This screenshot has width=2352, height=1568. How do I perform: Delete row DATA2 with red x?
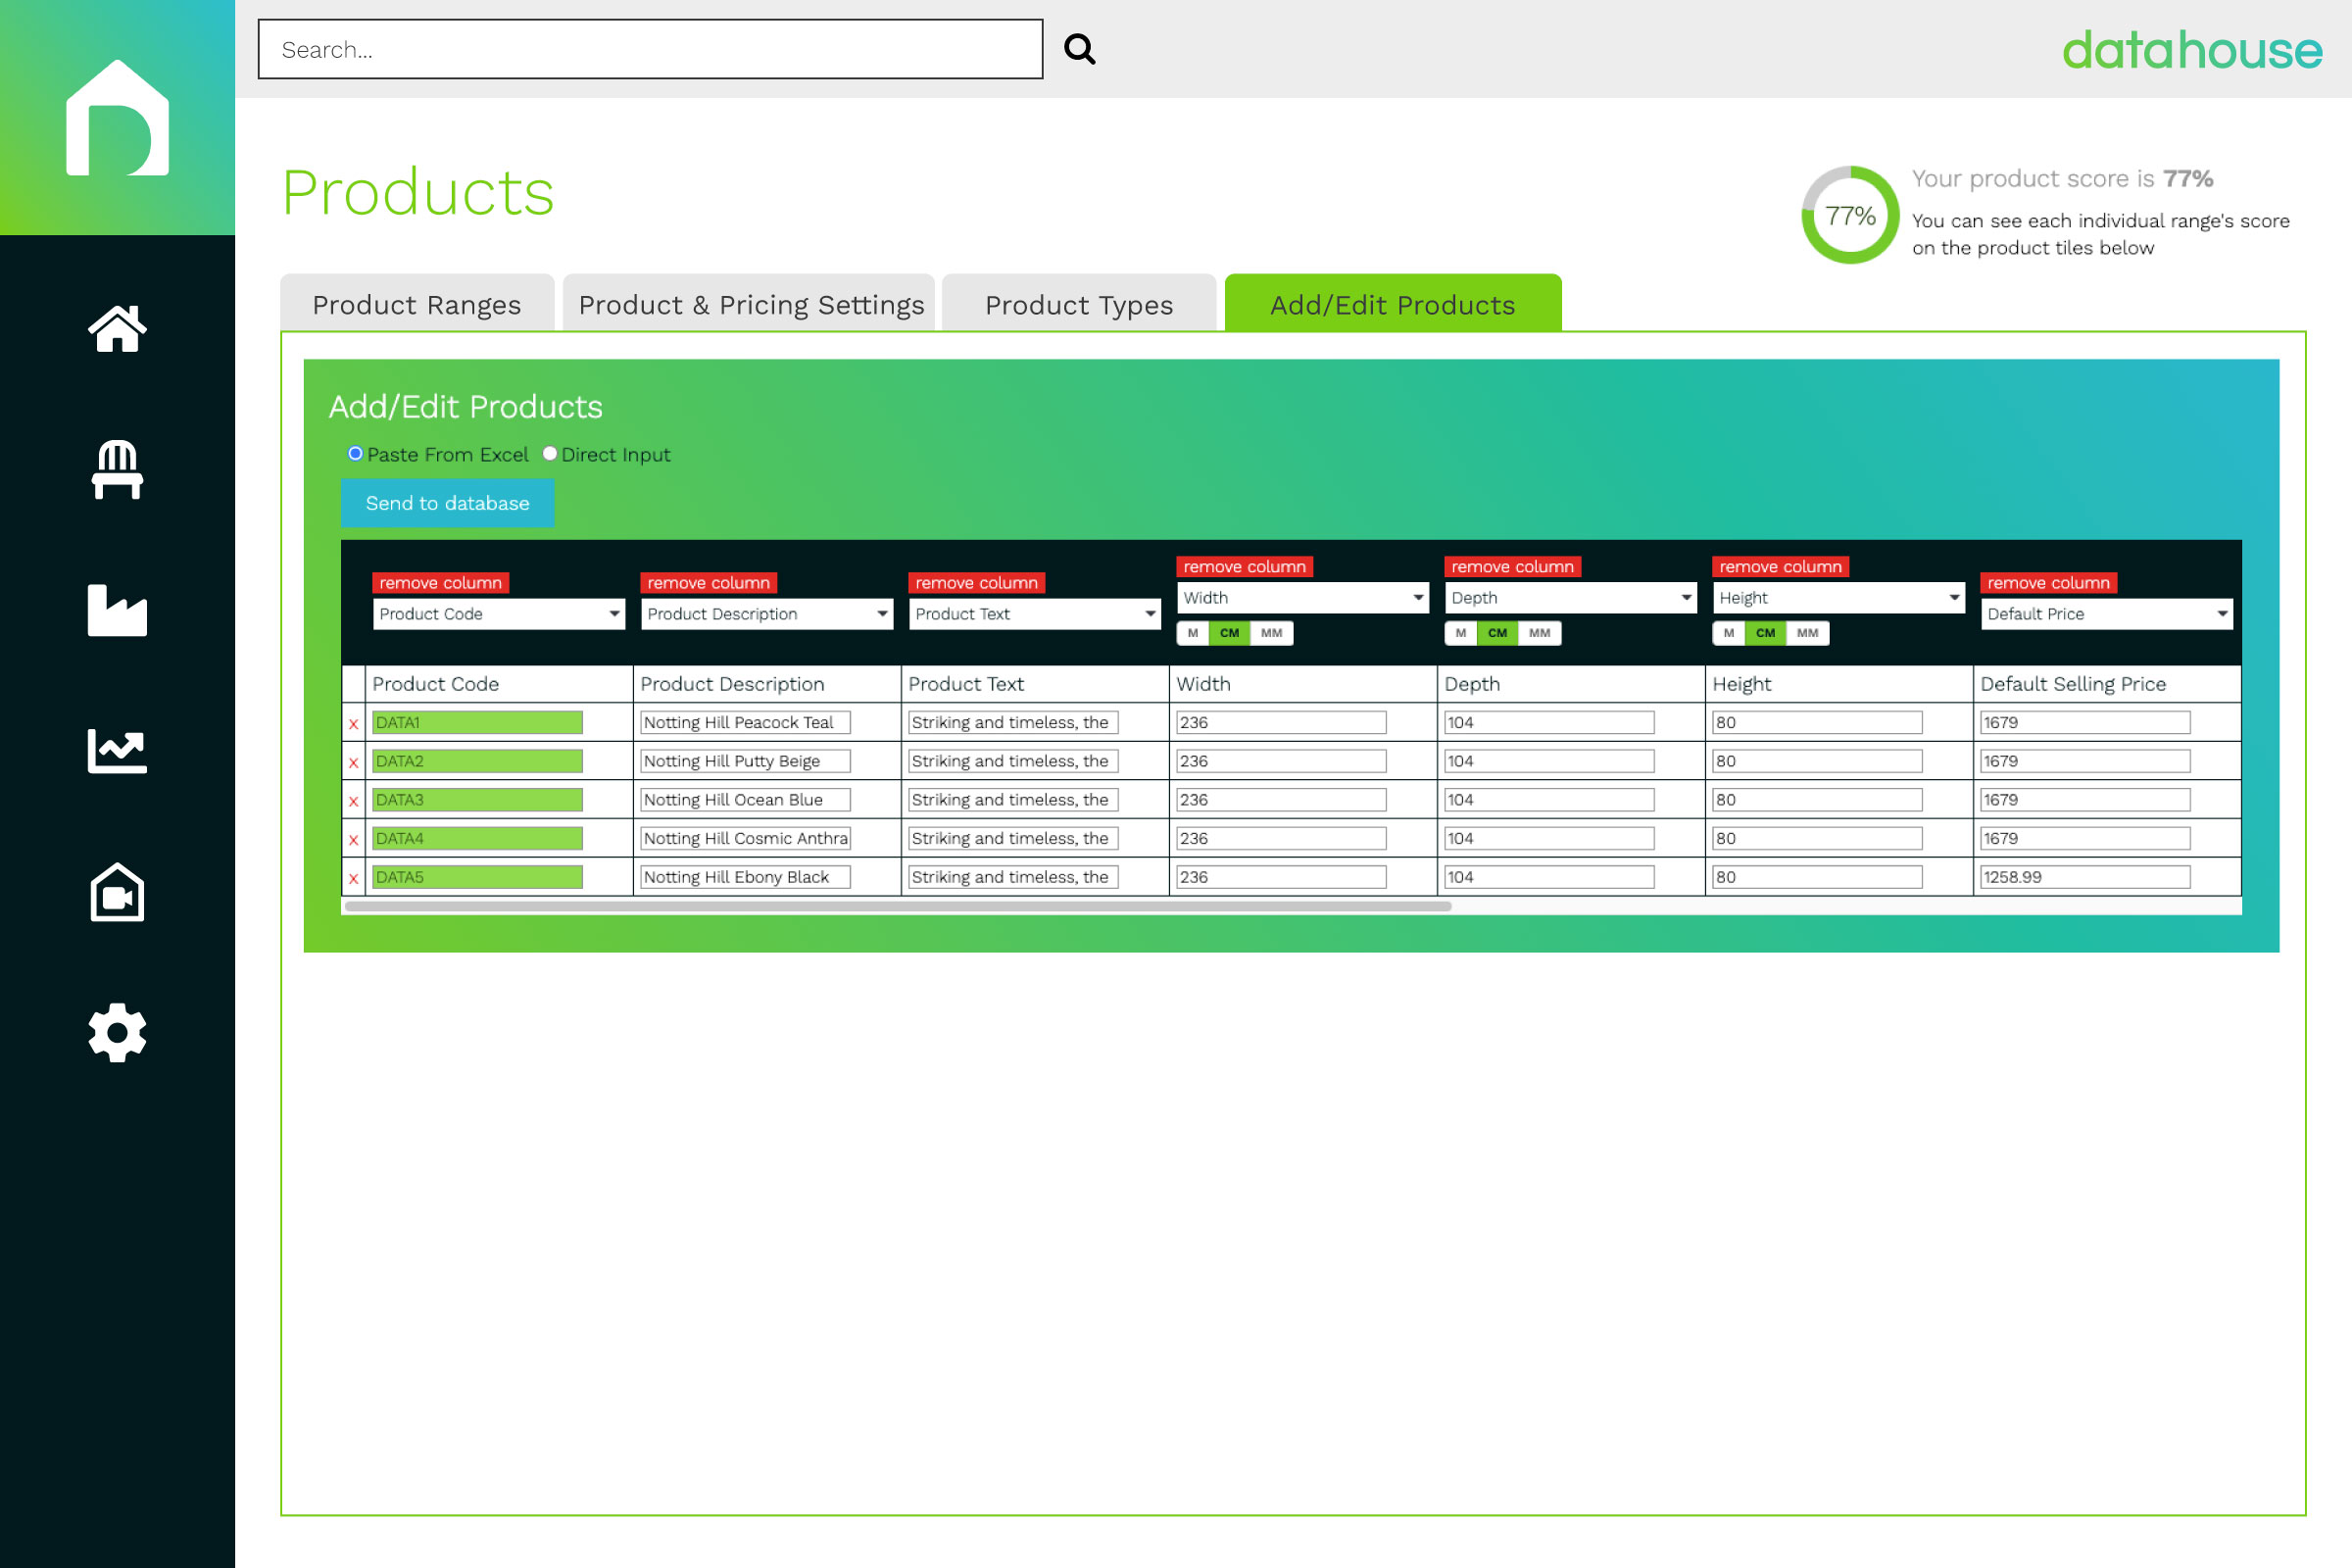coord(353,763)
